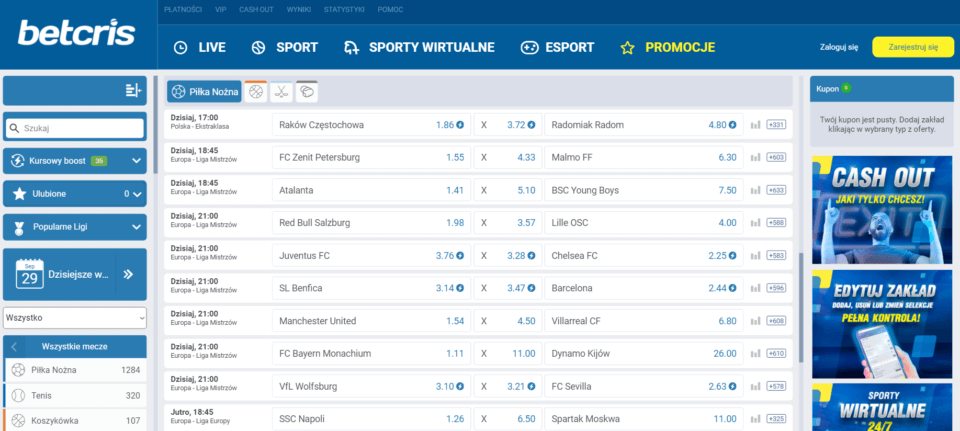This screenshot has width=960, height=431.
Task: Click boost icon on Raków 1.86 odds
Action: (460, 125)
